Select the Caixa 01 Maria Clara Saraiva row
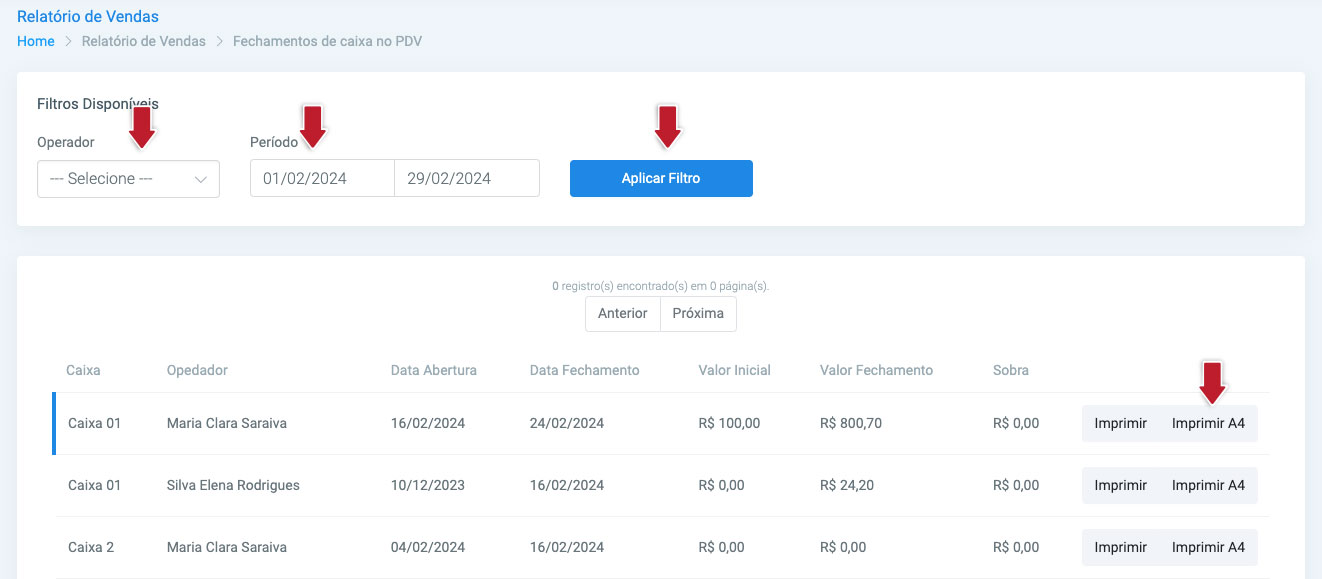Image resolution: width=1322 pixels, height=579 pixels. pyautogui.click(x=661, y=423)
